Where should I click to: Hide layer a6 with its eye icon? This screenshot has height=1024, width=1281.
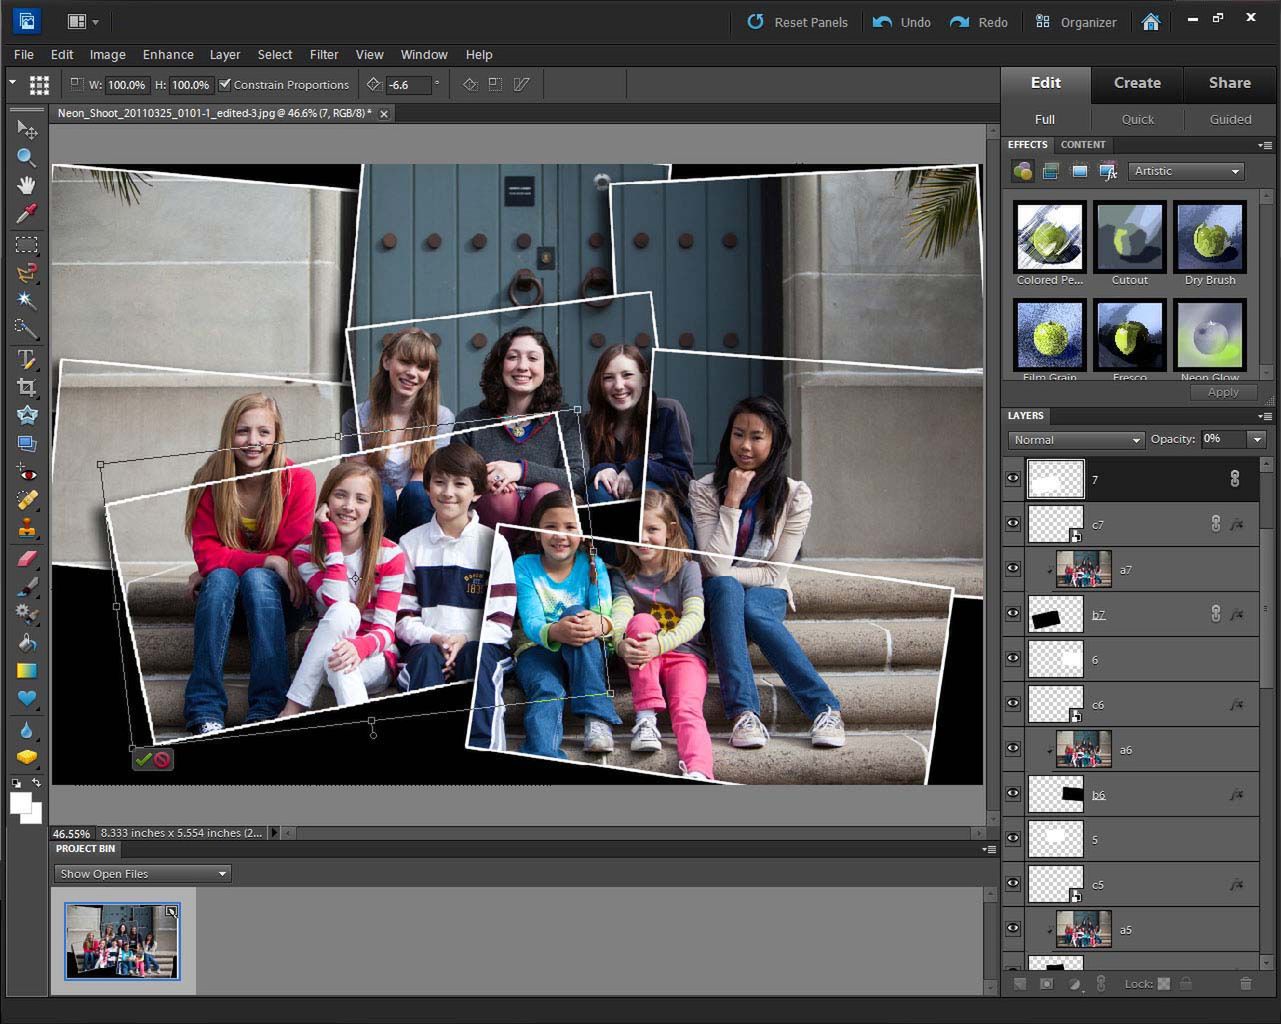coord(1013,749)
